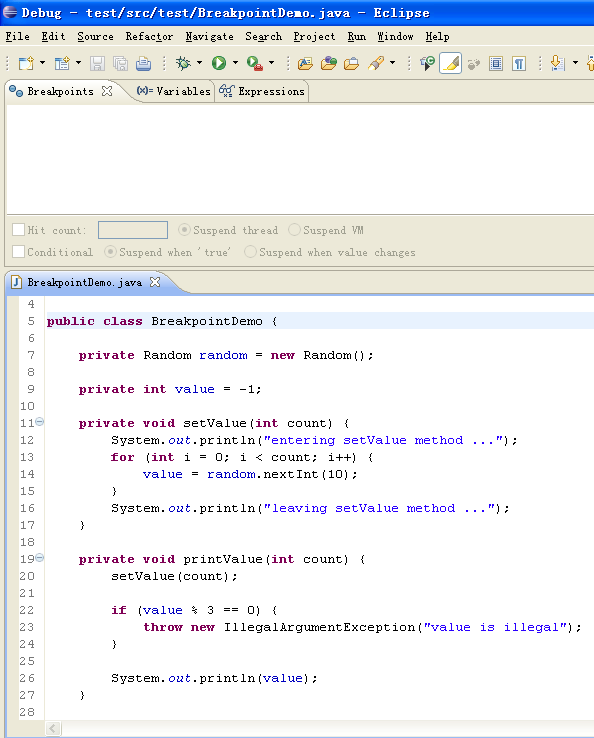Toggle Mark Occurrences highlighter icon
The image size is (594, 738).
coord(450,63)
